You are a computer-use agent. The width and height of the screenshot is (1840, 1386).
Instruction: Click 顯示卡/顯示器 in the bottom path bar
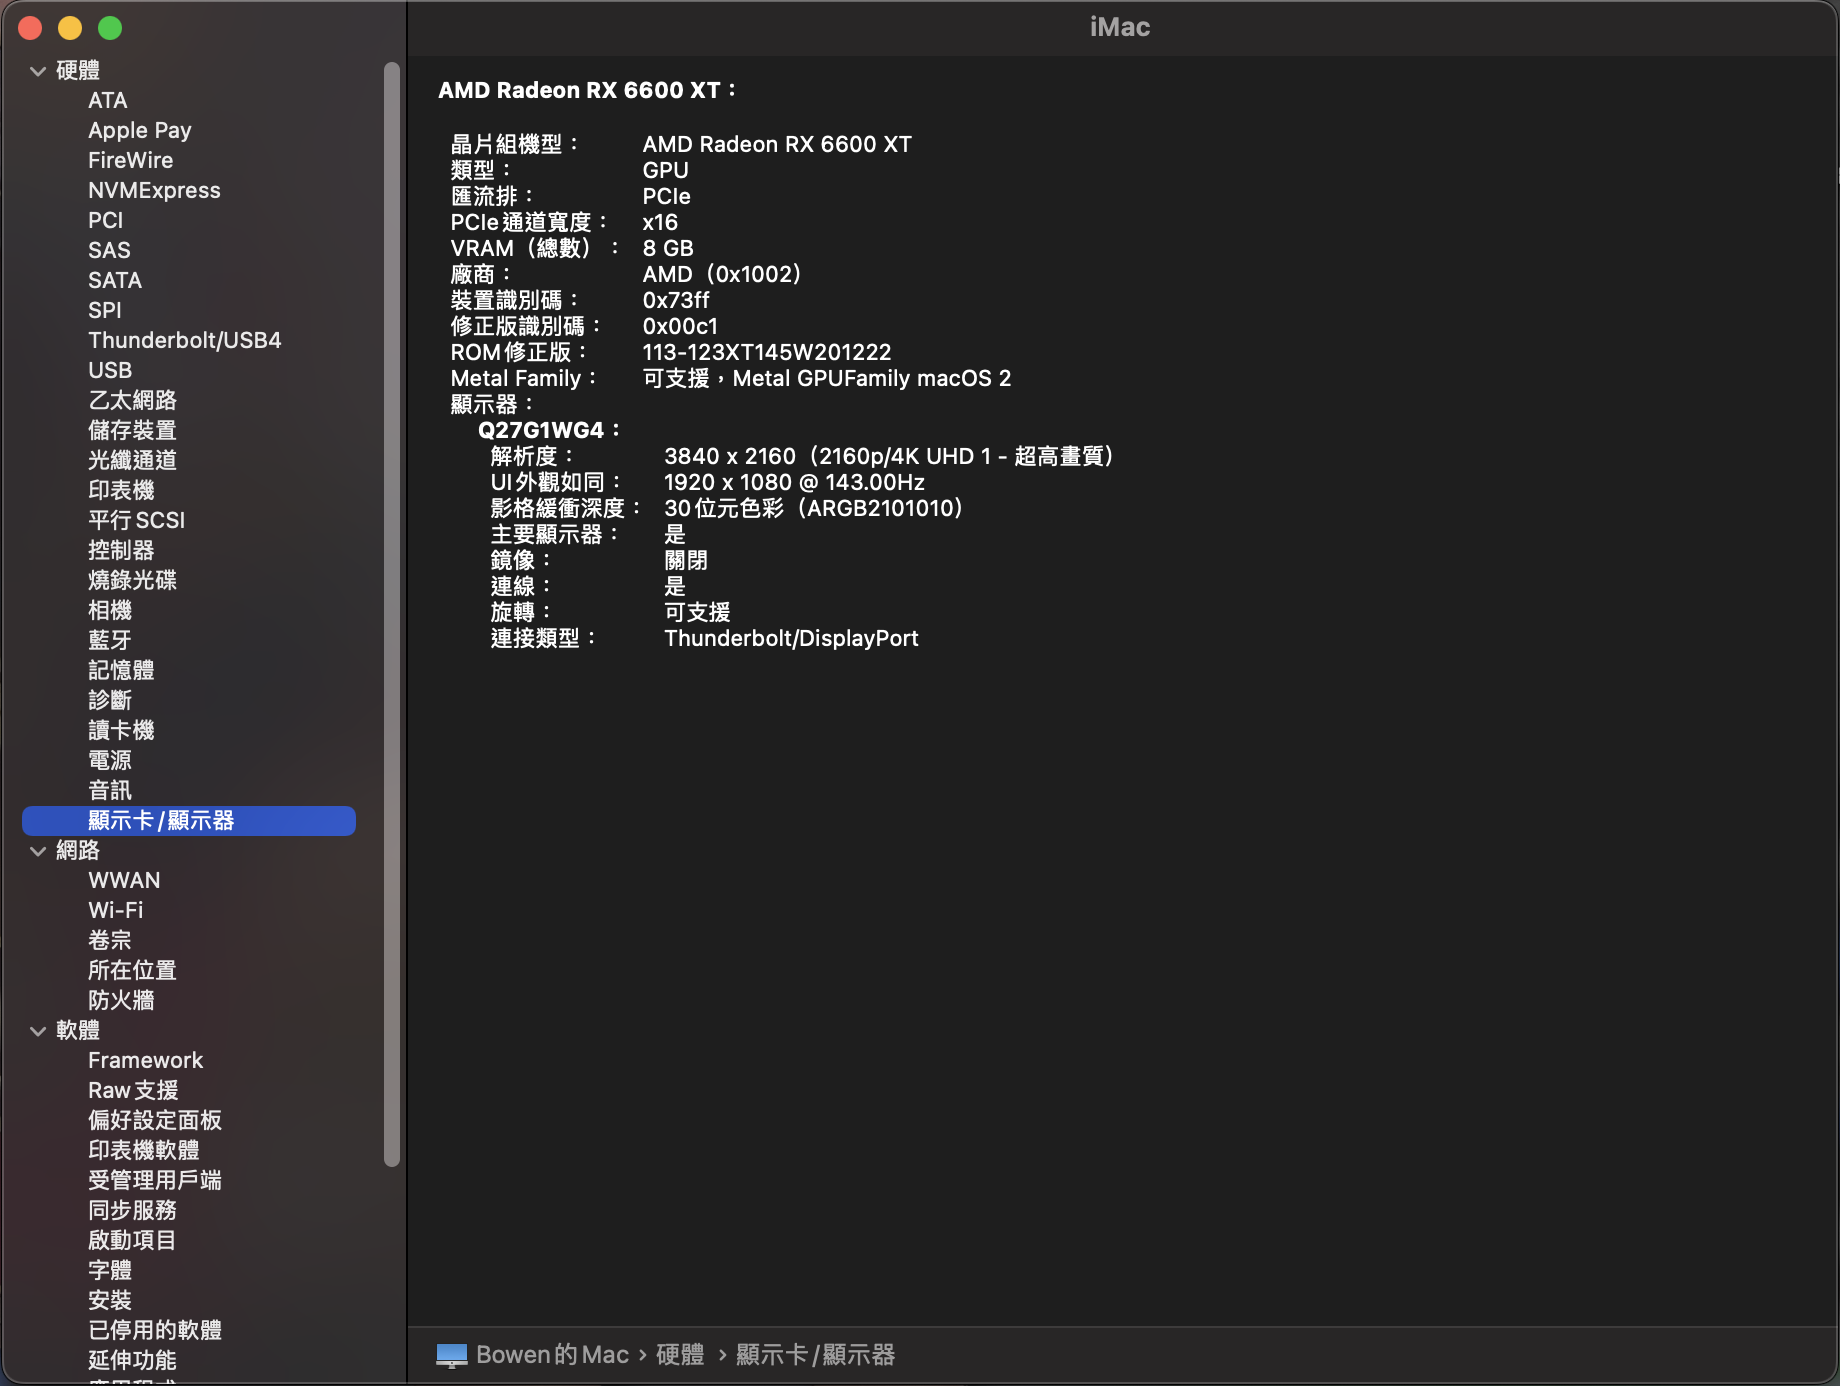[815, 1355]
